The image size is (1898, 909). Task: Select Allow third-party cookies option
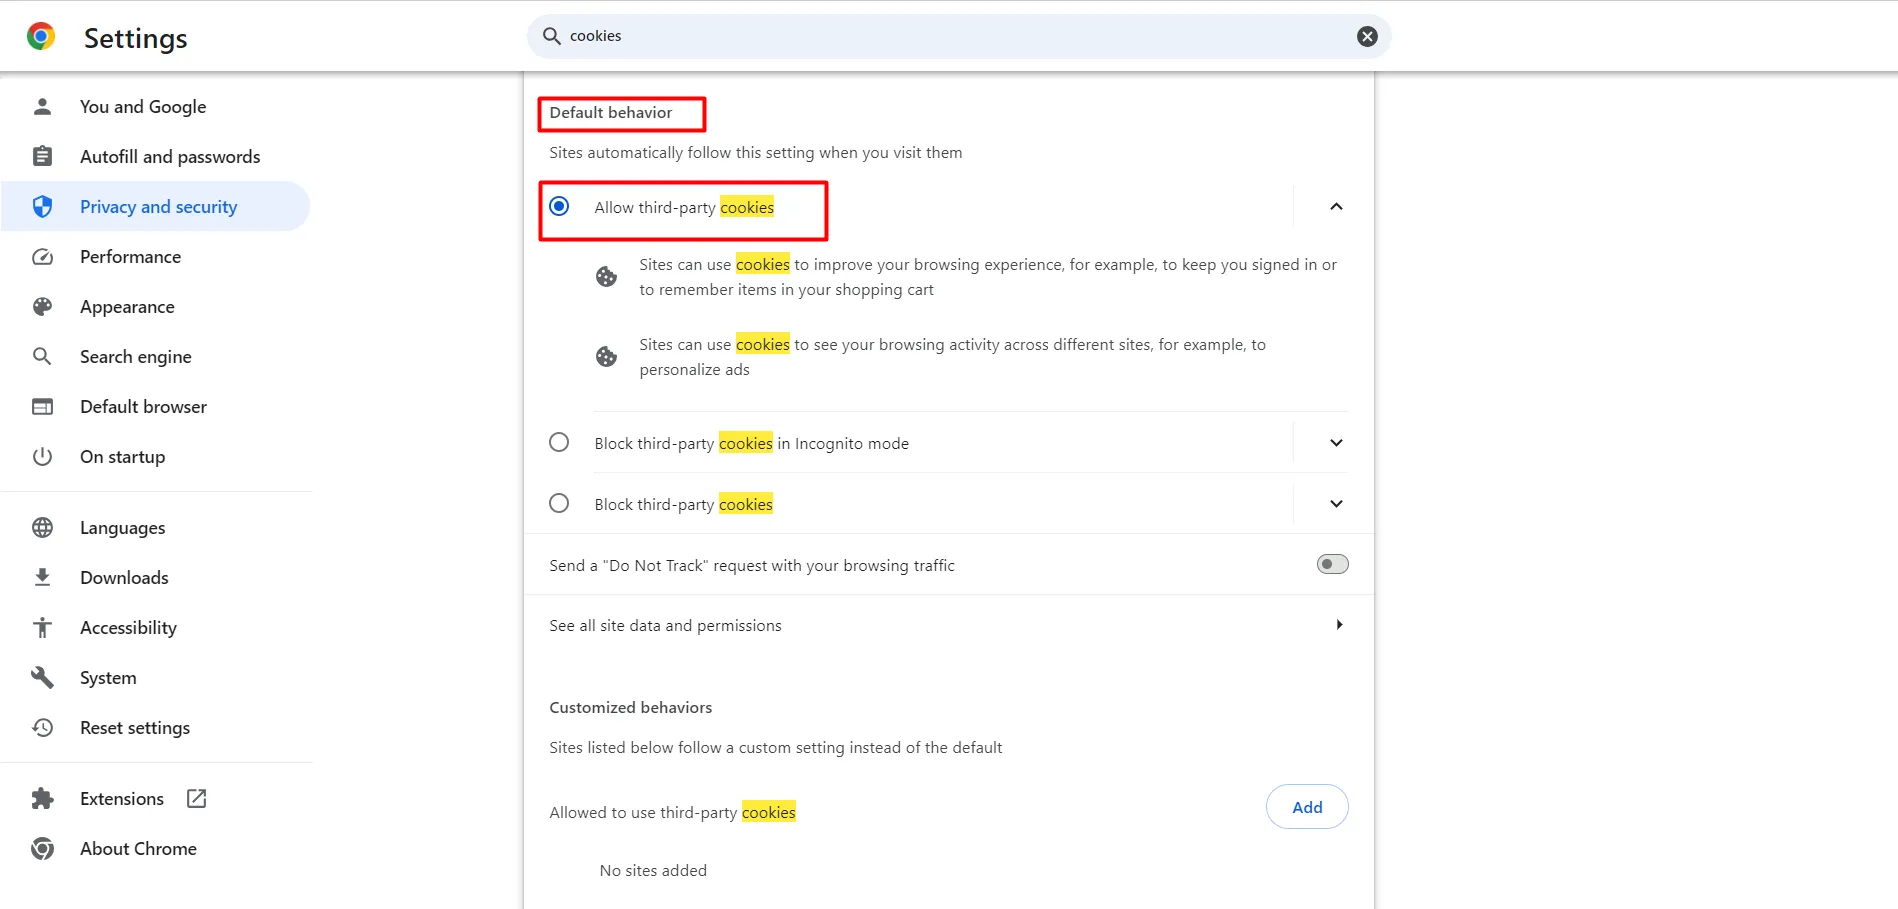click(x=559, y=207)
